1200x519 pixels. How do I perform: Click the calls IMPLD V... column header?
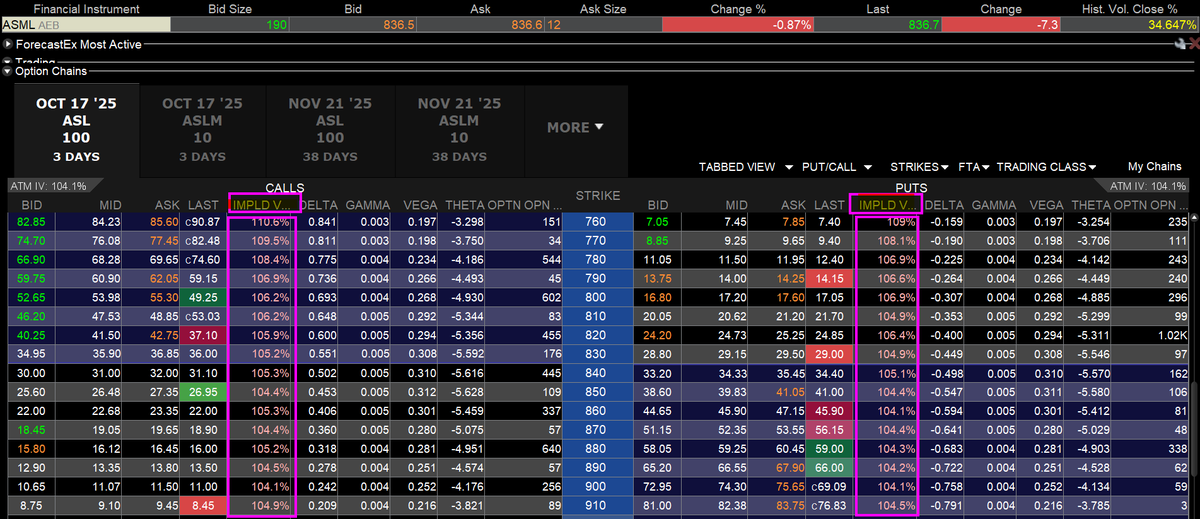(x=264, y=204)
